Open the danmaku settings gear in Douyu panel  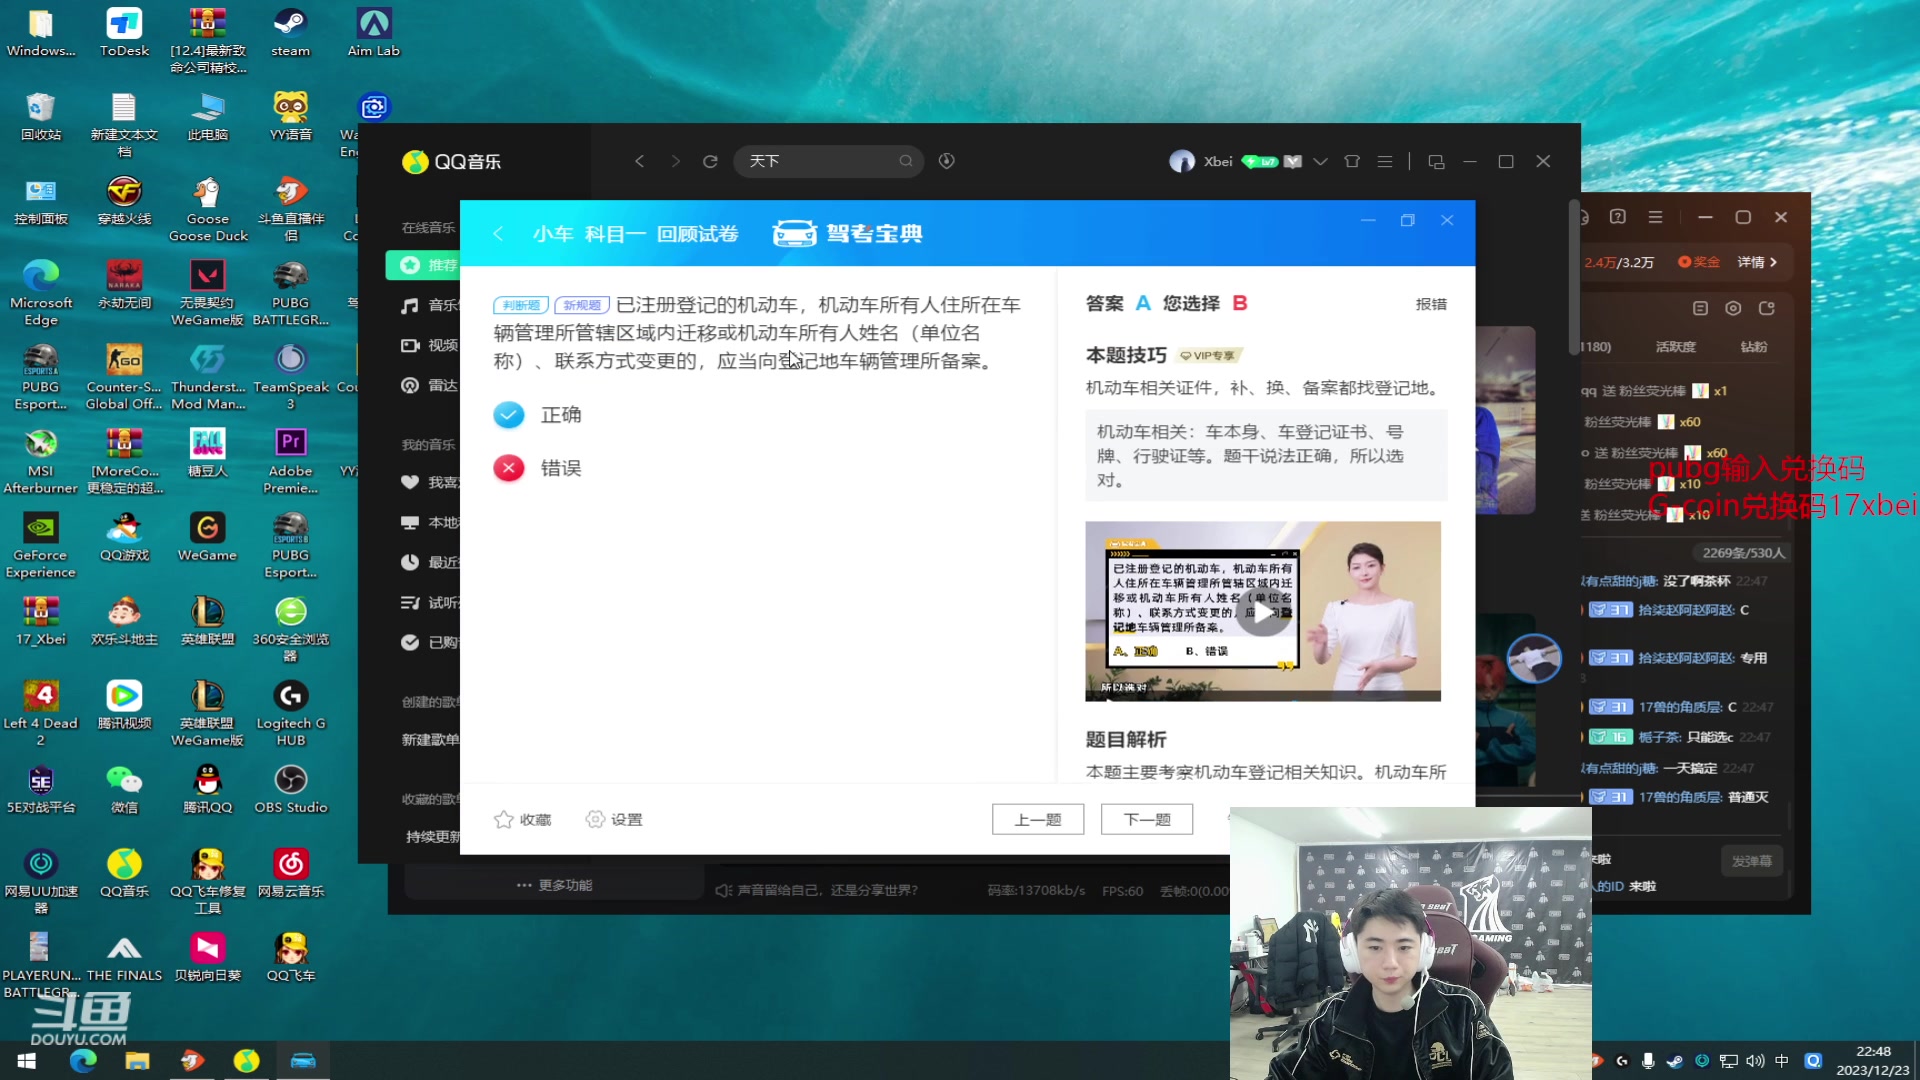(x=1733, y=309)
